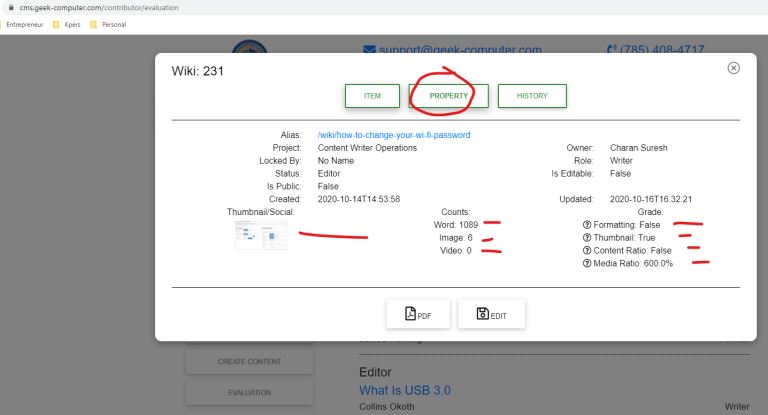Image resolution: width=768 pixels, height=415 pixels.
Task: Click the lock icon in address bar
Action: pyautogui.click(x=11, y=7)
